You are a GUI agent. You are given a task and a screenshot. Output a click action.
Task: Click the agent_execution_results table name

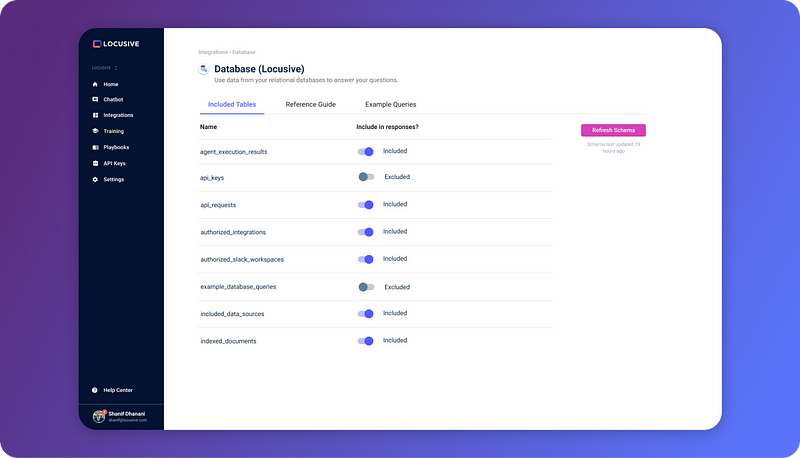pyautogui.click(x=233, y=152)
